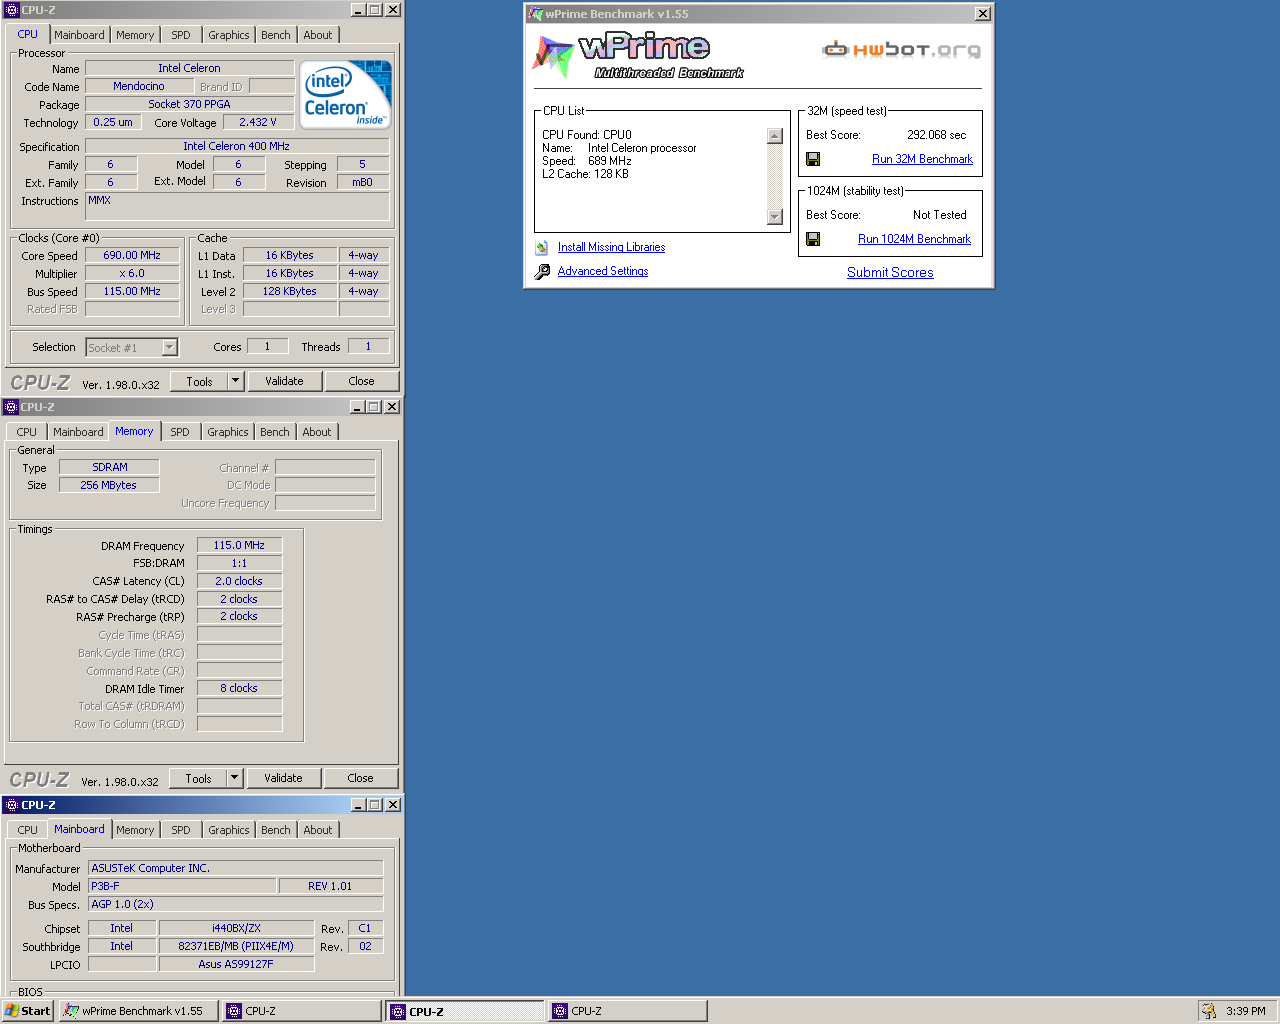Click the system tray notification icon
Screen dimensions: 1280x1024
click(x=1208, y=1011)
